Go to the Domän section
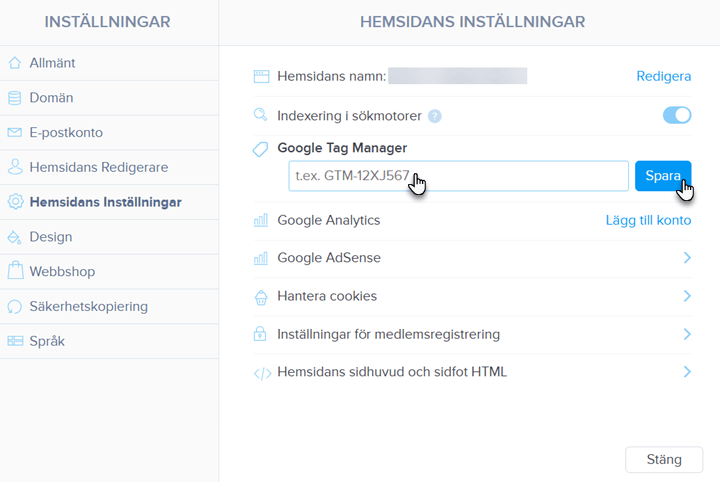The height and width of the screenshot is (482, 720). (x=109, y=98)
